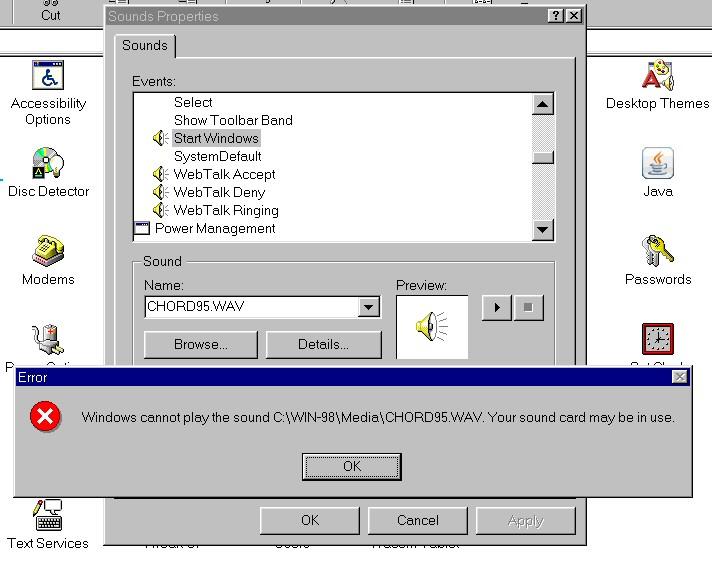
Task: Click the Cut toolbar button
Action: [50, 11]
